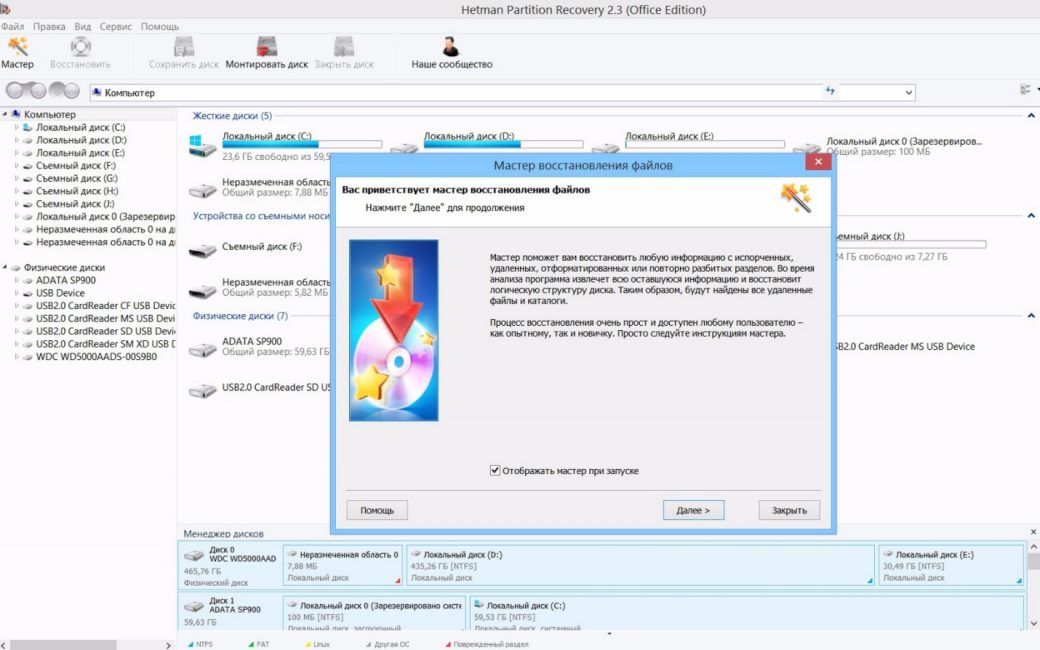Select Локальный диск (C:) drive icon in main panel

pos(203,146)
